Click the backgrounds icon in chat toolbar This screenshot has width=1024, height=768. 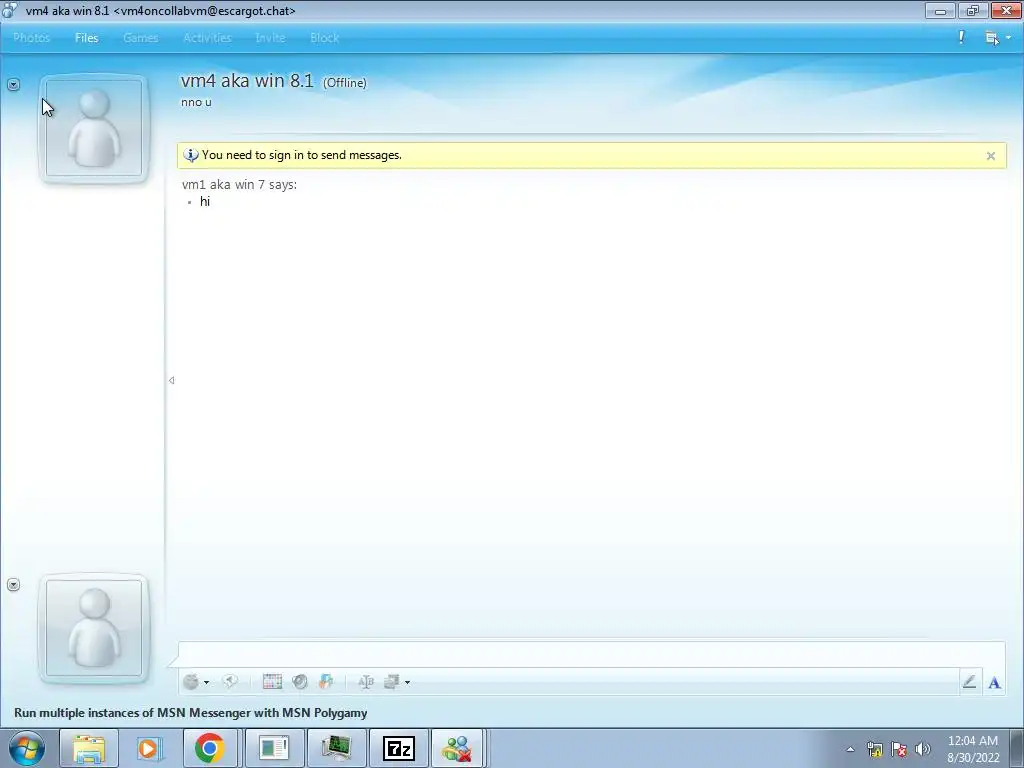pyautogui.click(x=326, y=682)
